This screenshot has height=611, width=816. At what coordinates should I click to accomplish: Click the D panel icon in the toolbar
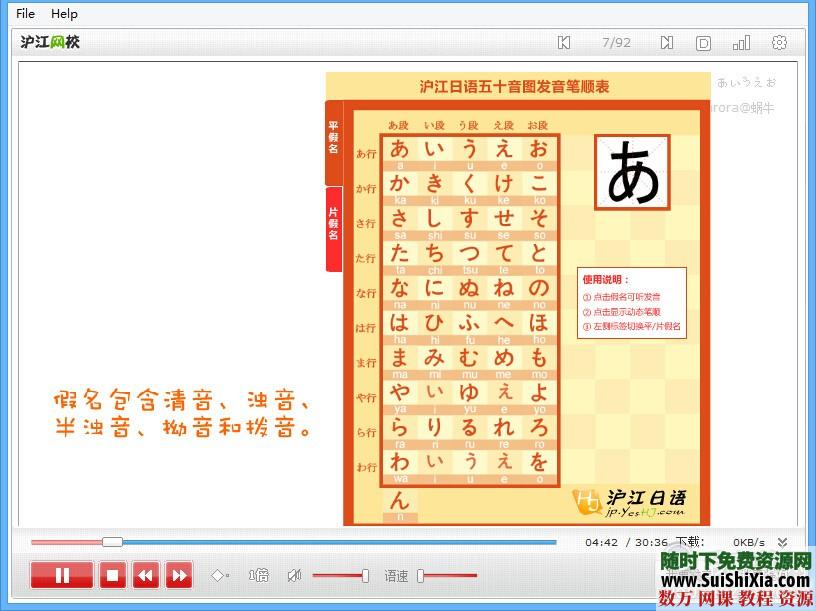click(703, 43)
